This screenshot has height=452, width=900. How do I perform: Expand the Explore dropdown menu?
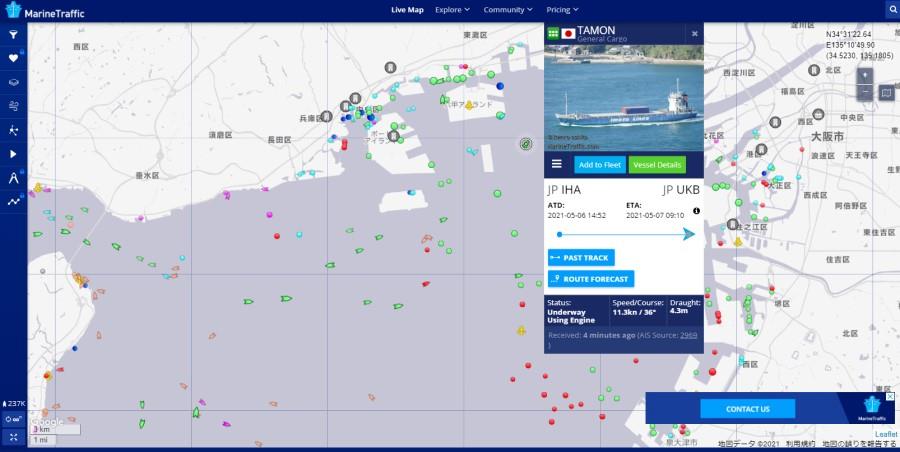(x=452, y=10)
